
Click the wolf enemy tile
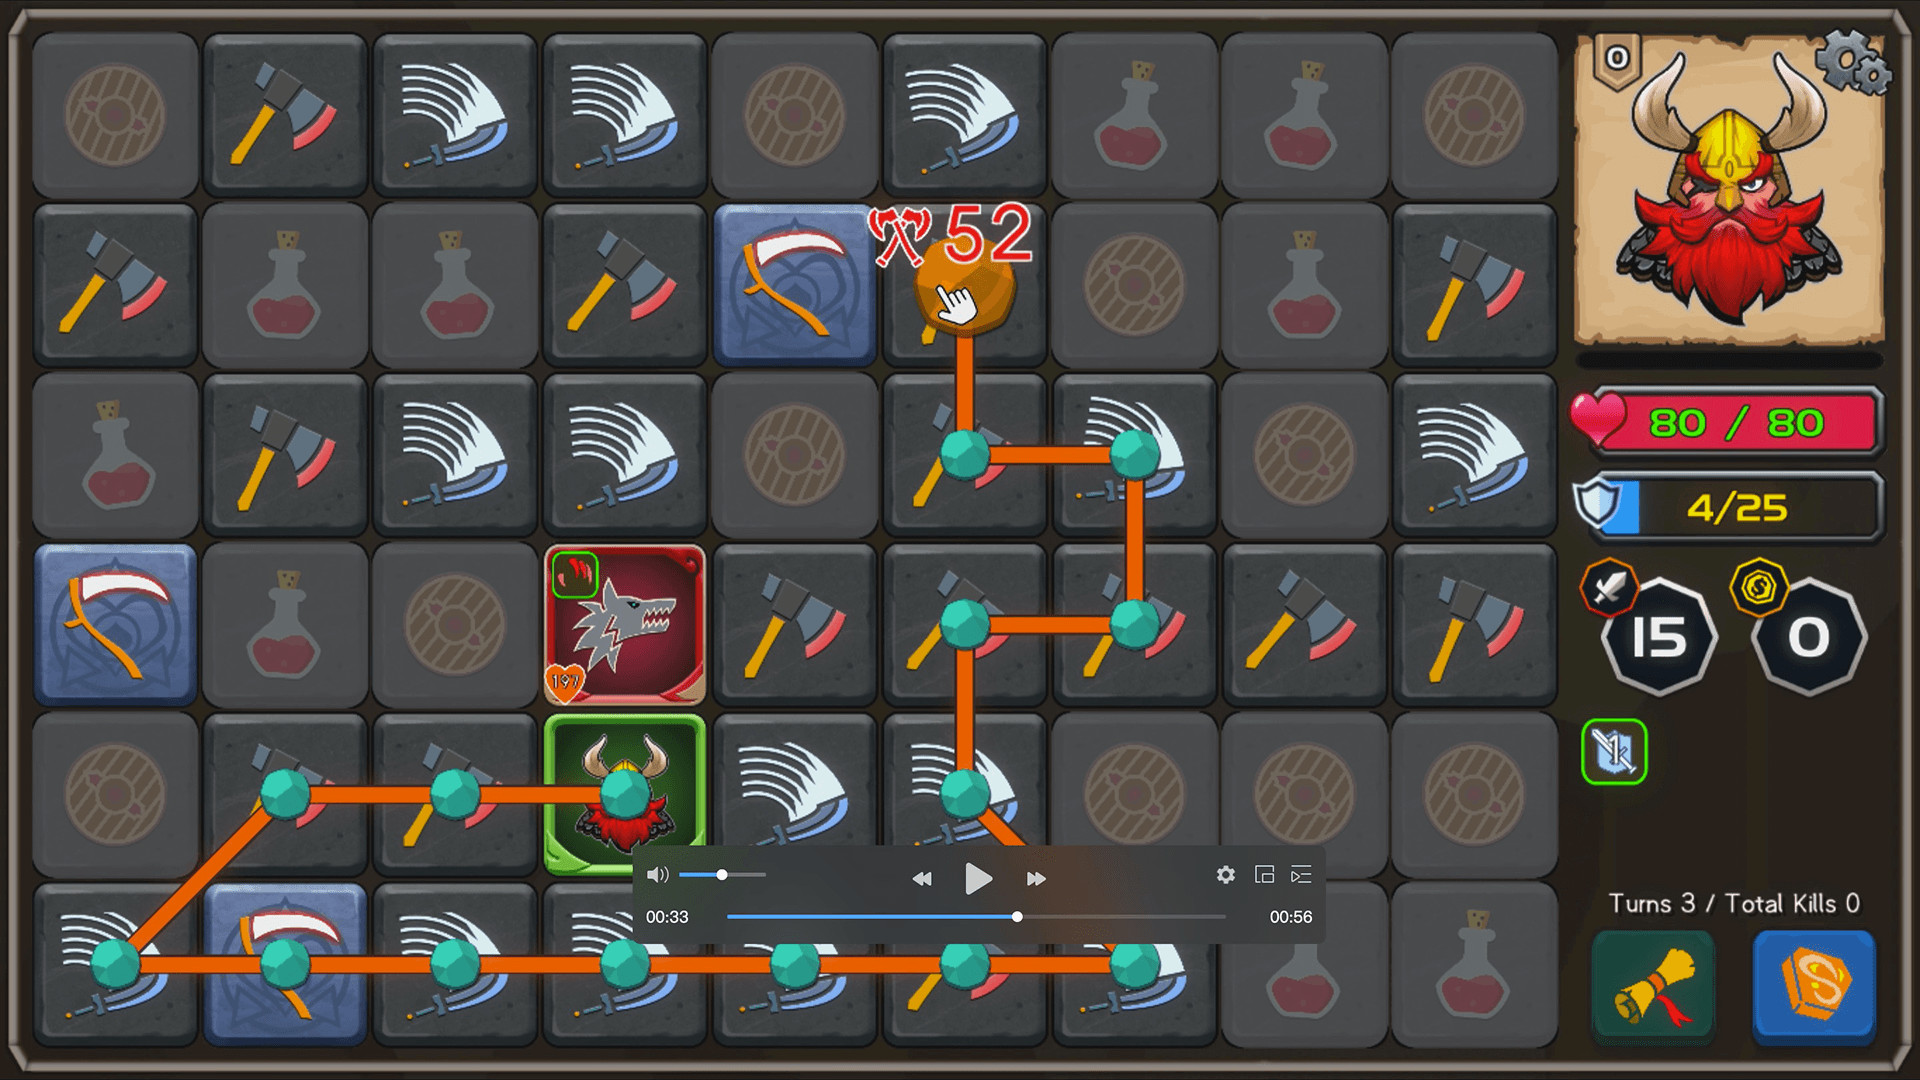tap(625, 625)
